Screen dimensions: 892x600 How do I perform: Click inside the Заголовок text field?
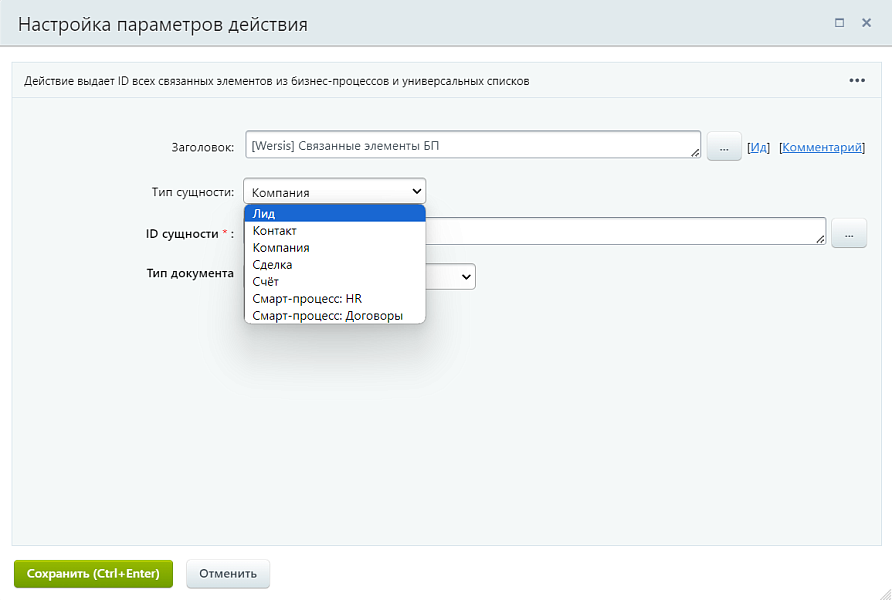tap(470, 144)
